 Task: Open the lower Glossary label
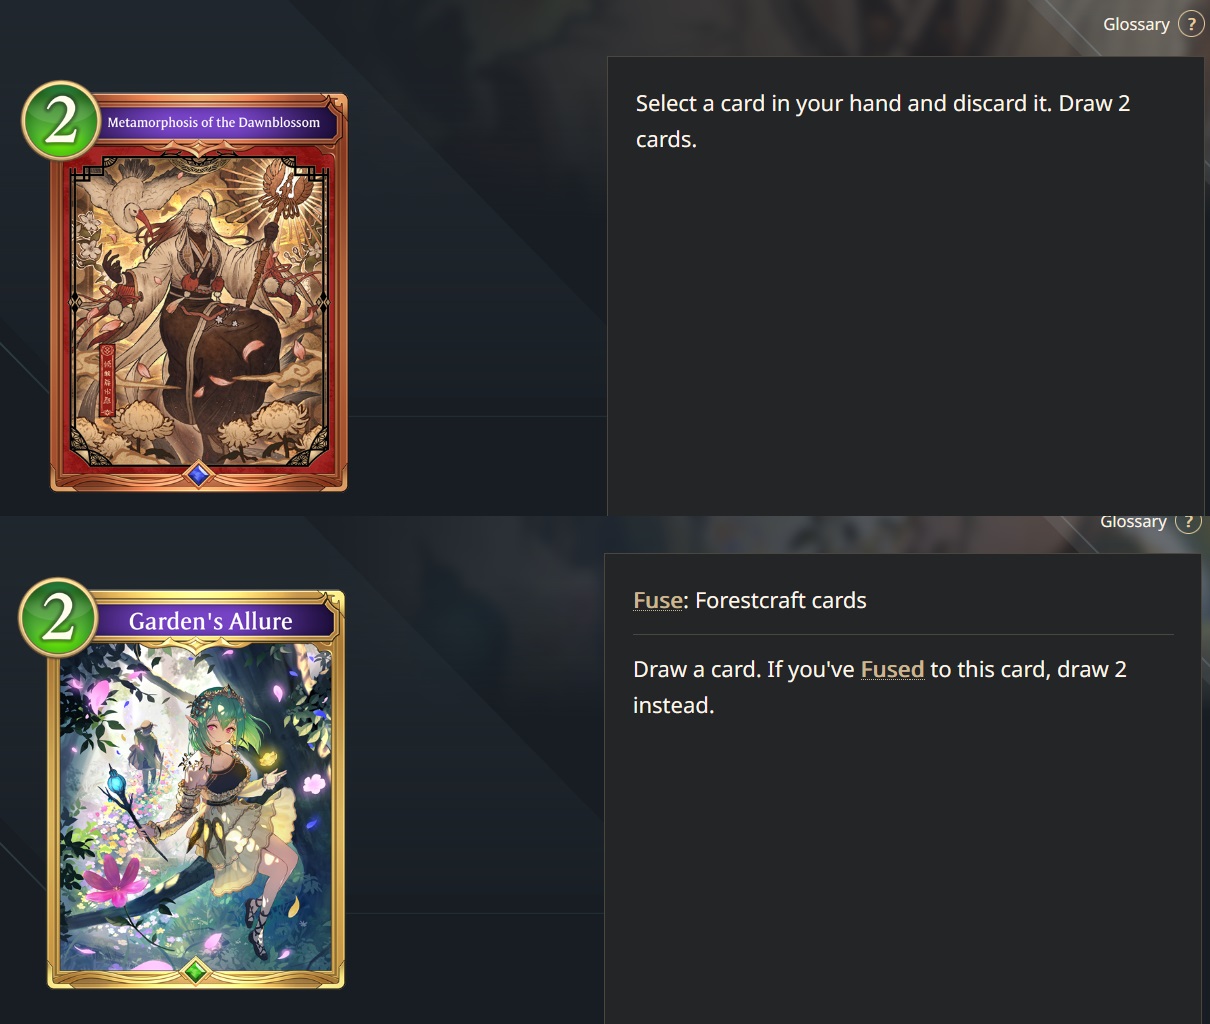1133,521
